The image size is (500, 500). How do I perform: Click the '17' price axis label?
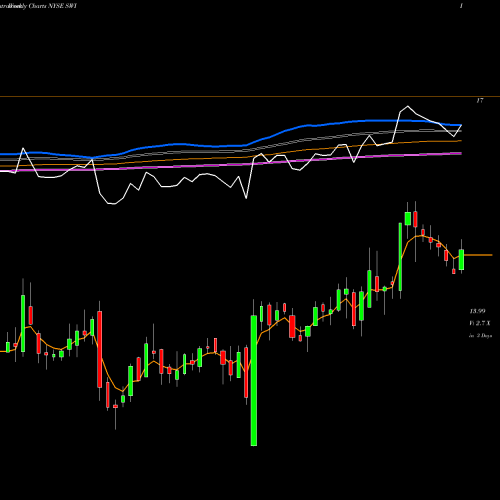(x=480, y=100)
